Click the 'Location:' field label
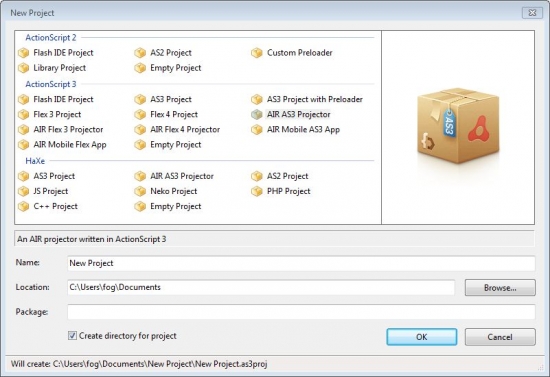This screenshot has width=550, height=377. pos(32,287)
